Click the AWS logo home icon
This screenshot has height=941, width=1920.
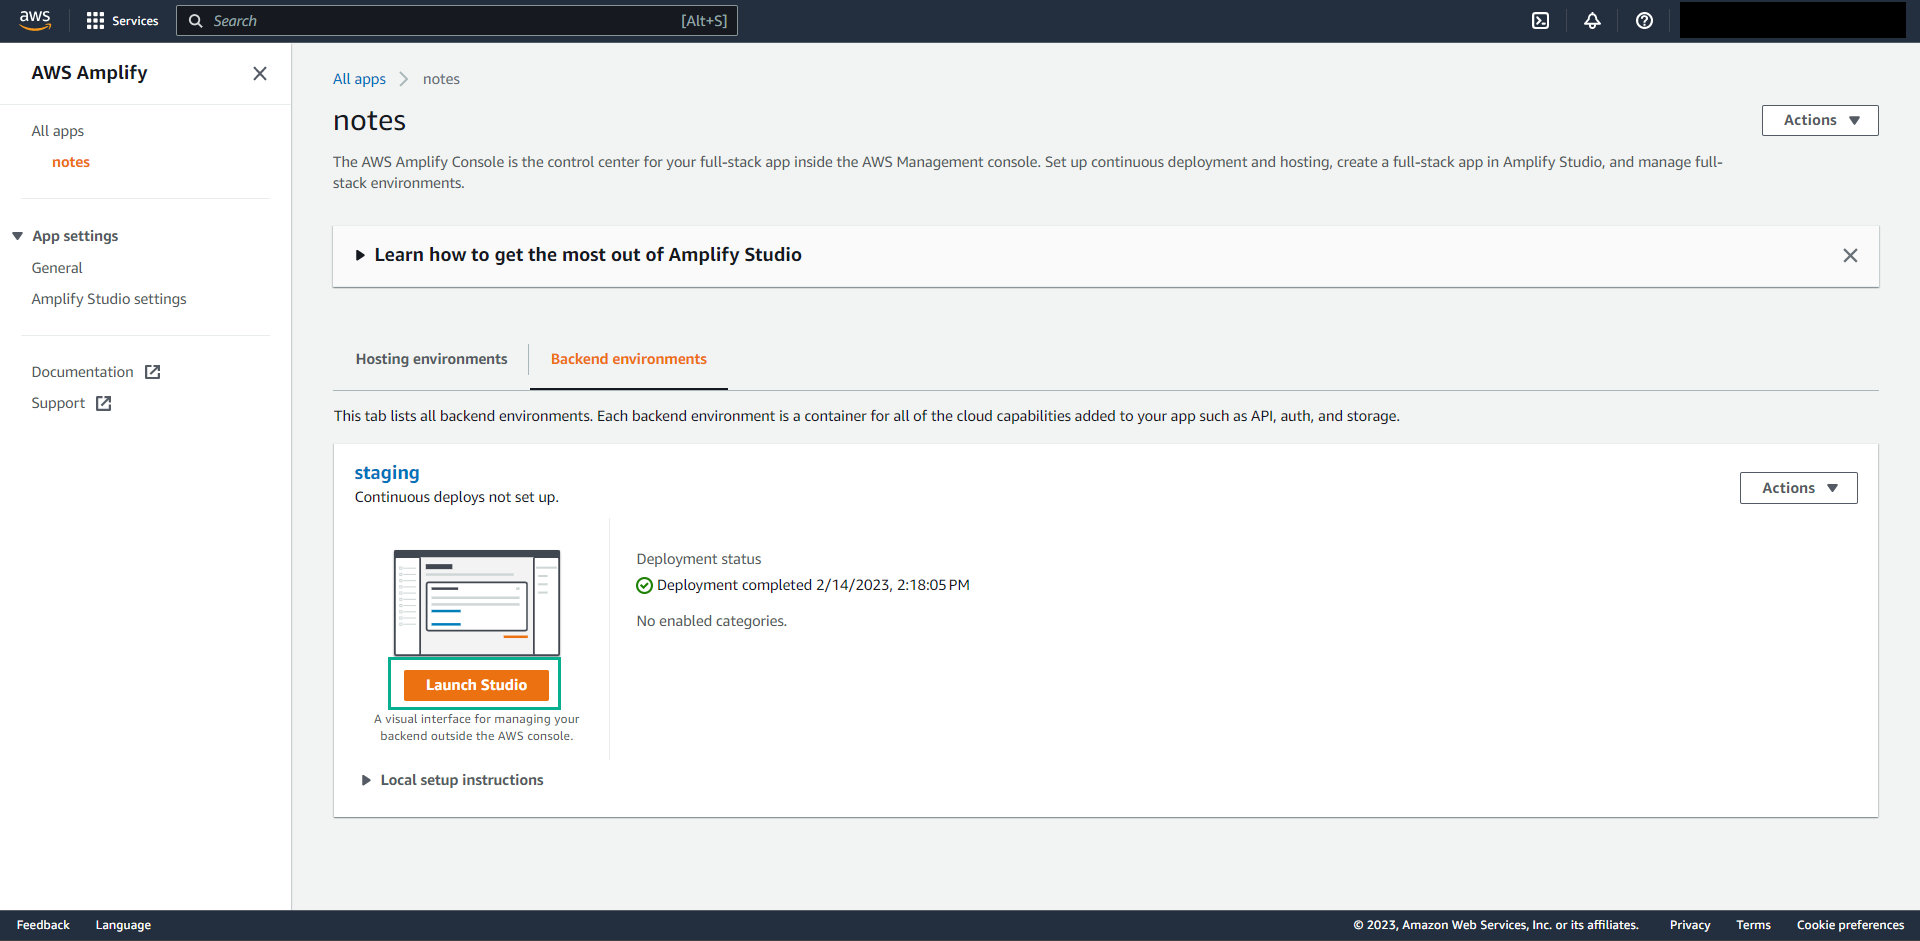[35, 20]
